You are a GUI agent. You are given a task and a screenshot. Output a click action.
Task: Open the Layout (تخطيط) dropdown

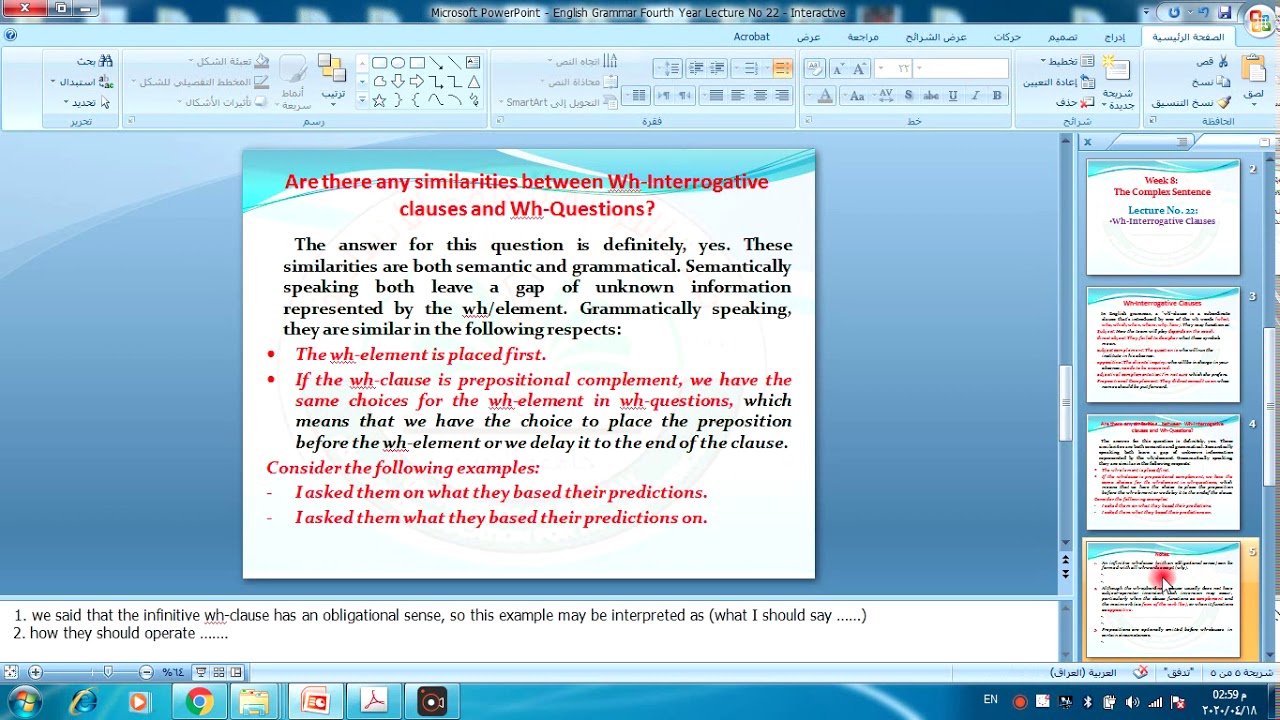coord(1067,62)
